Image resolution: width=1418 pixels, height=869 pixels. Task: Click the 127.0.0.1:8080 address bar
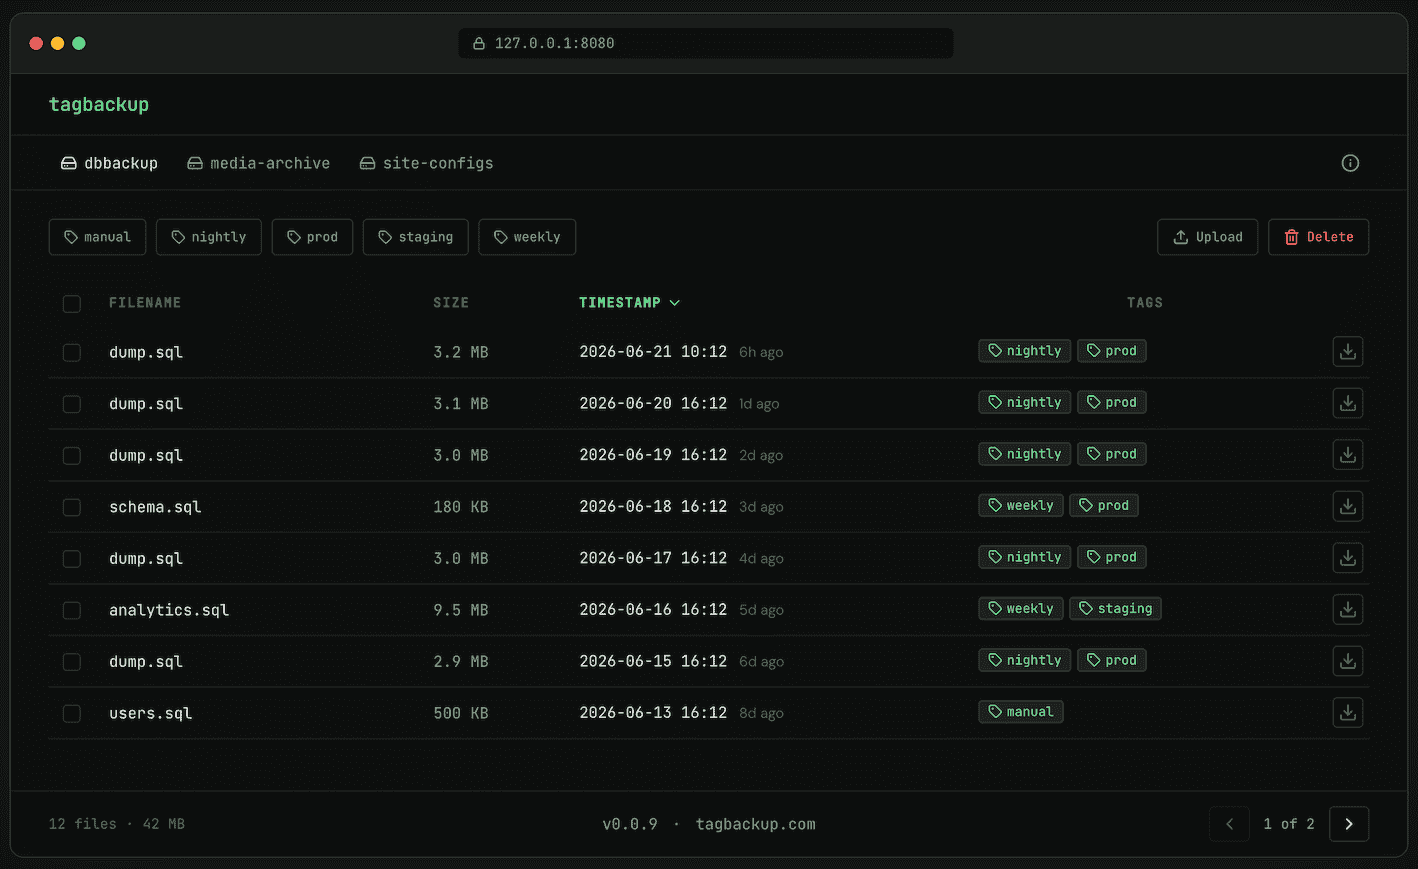[705, 43]
